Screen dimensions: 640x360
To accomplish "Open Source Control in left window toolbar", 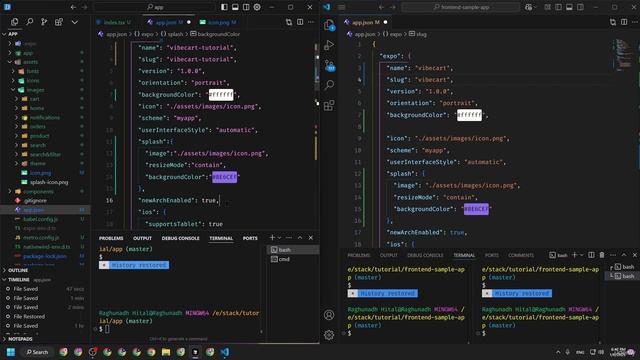I will click(x=44, y=22).
